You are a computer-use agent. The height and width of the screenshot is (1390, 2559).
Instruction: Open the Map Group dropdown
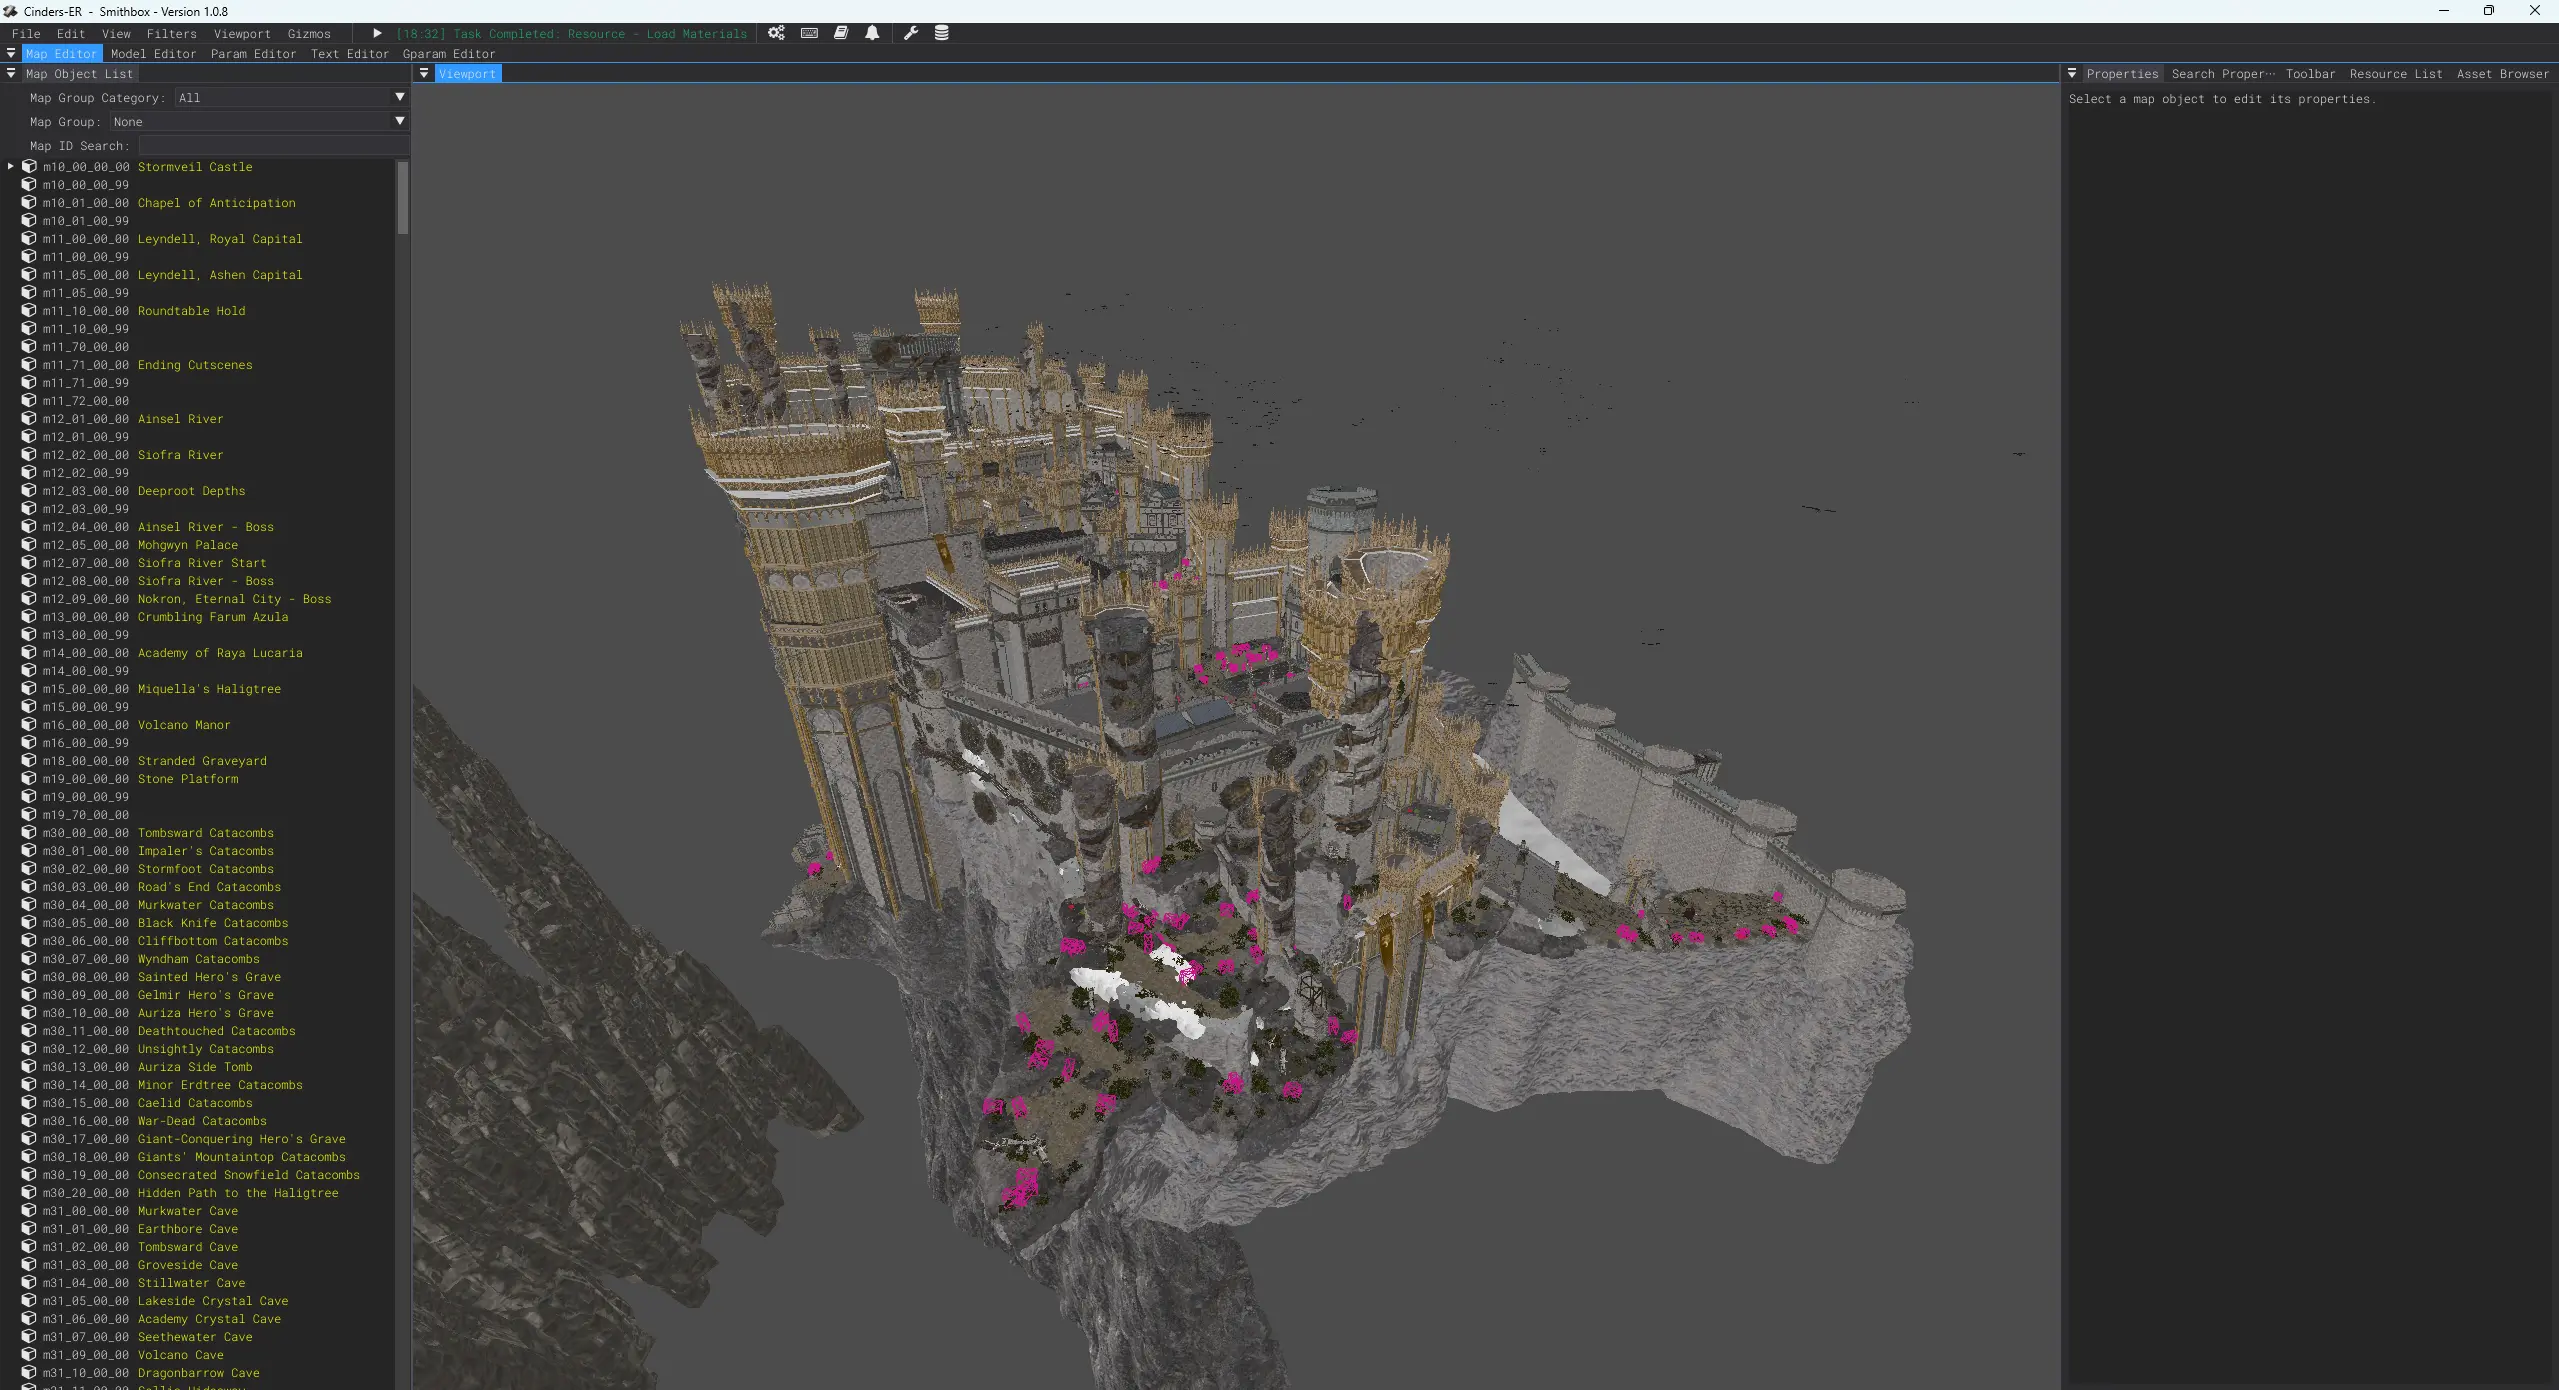click(x=259, y=122)
